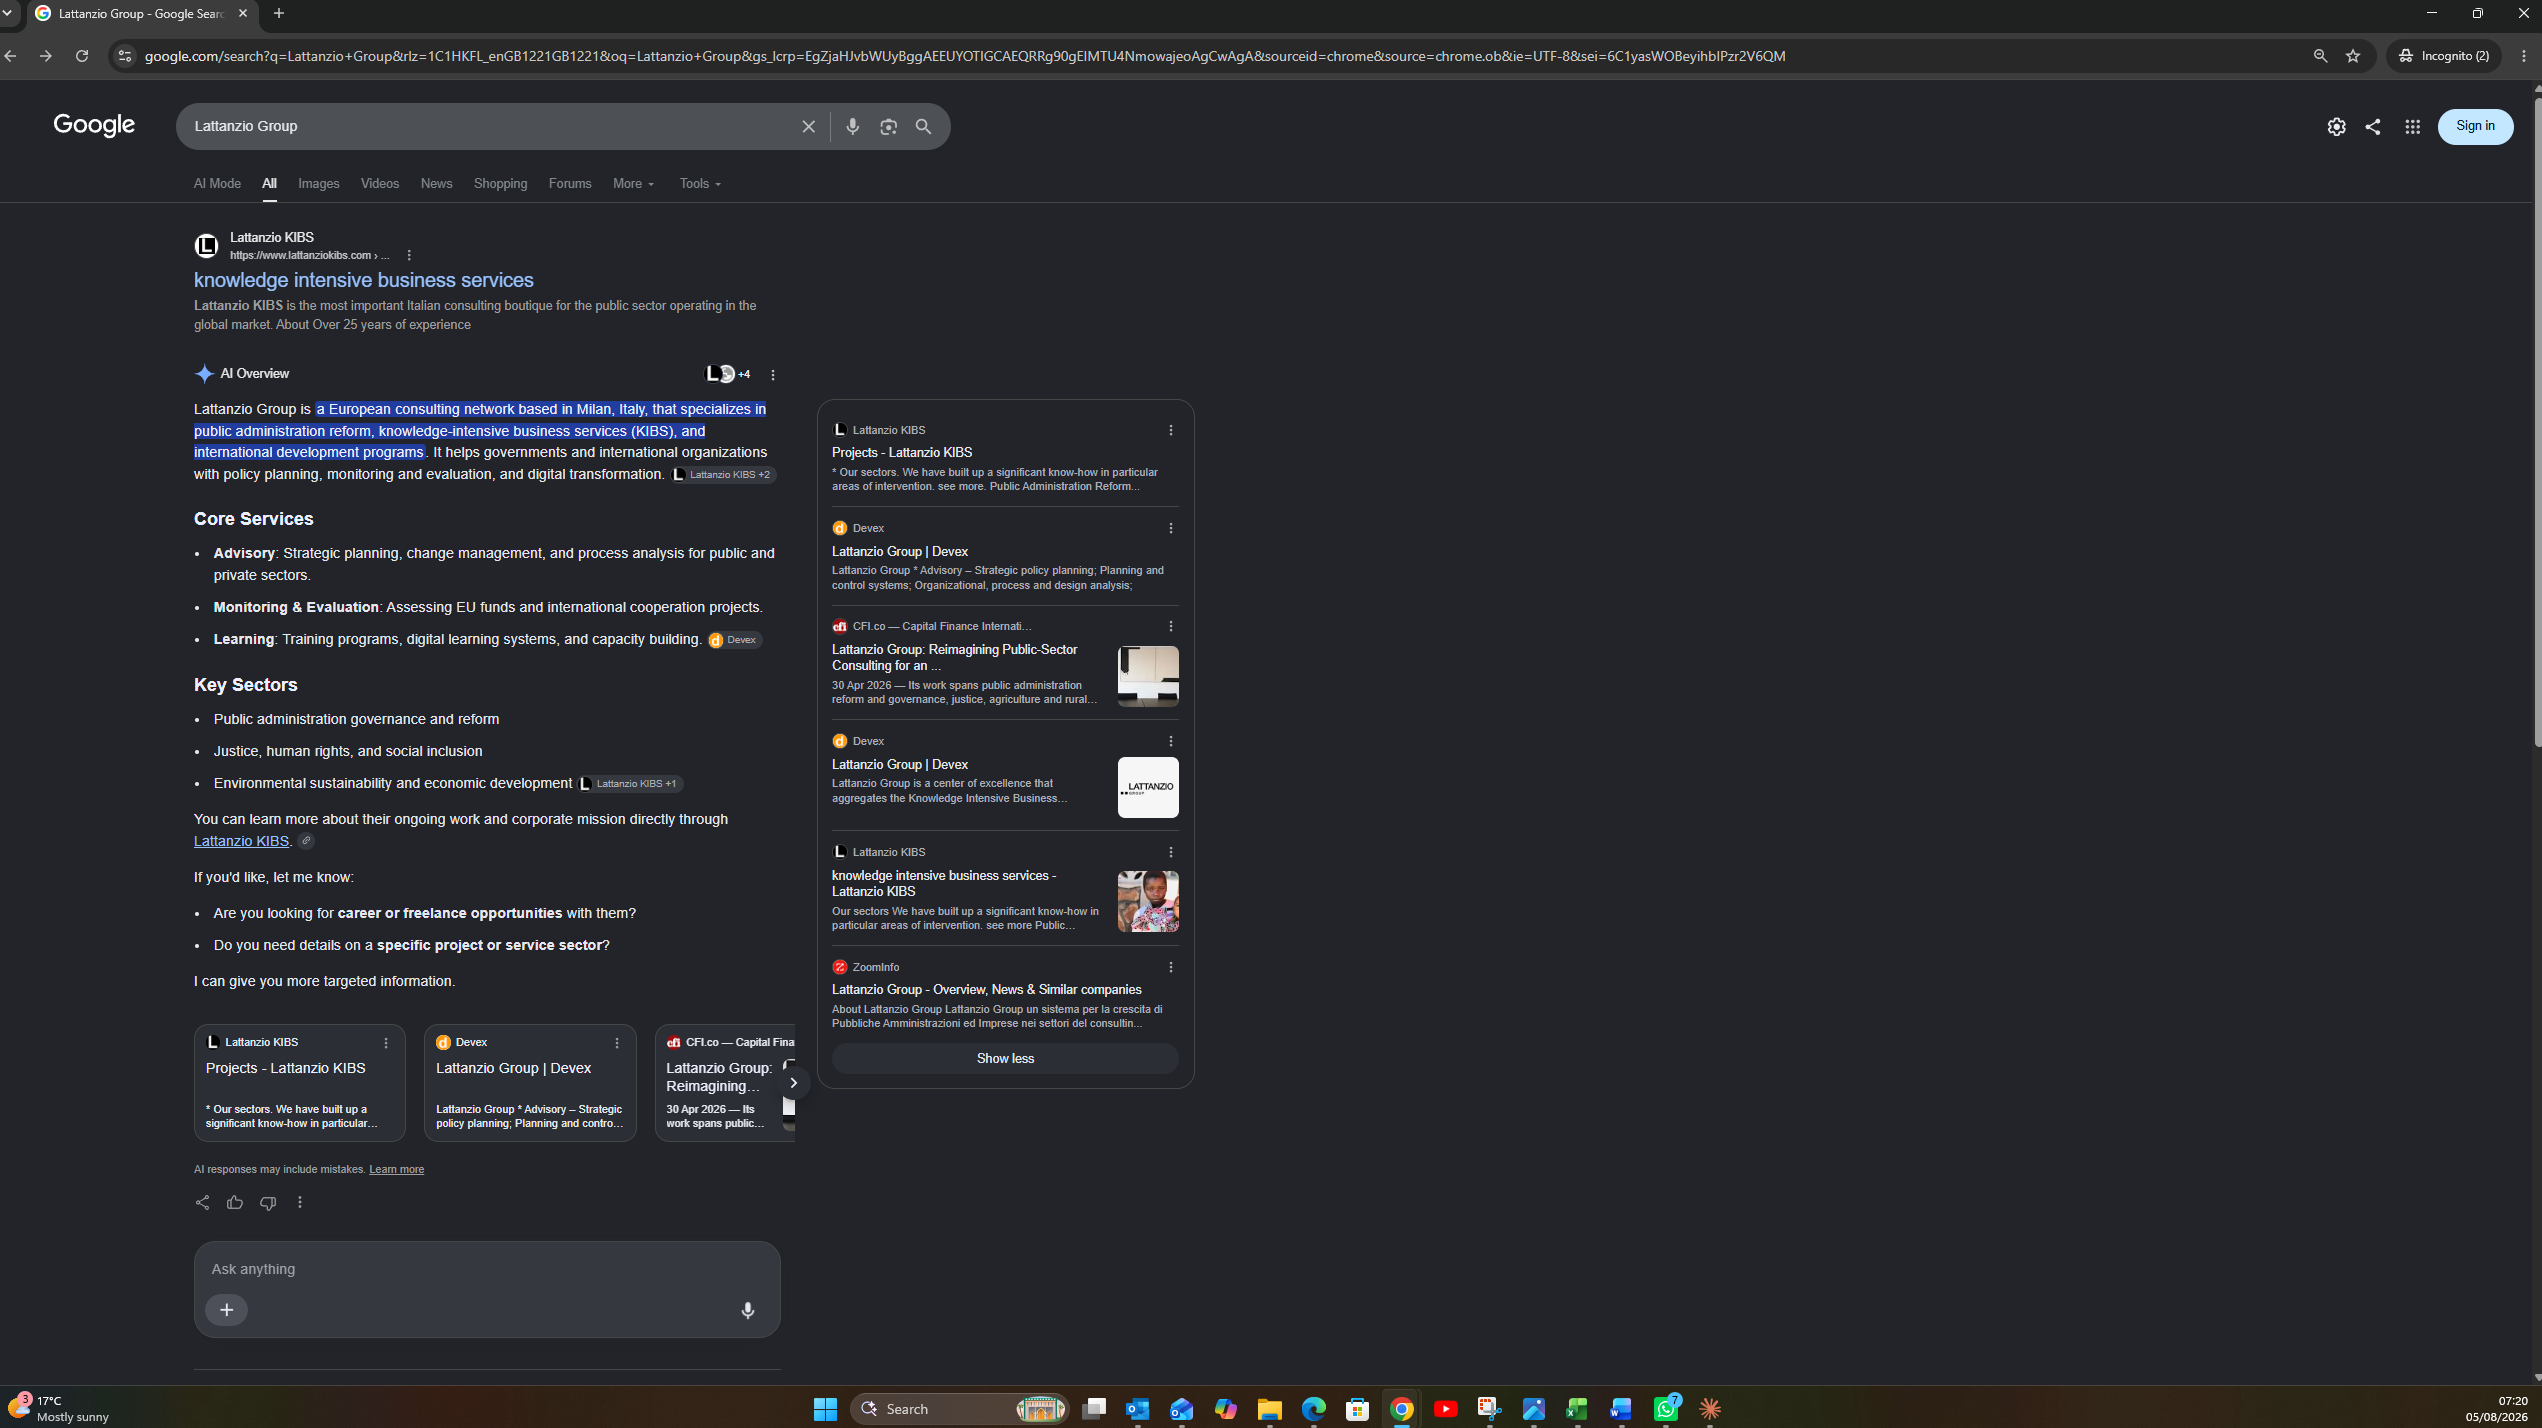The image size is (2542, 1428).
Task: Switch to Videos tab
Action: (x=380, y=184)
